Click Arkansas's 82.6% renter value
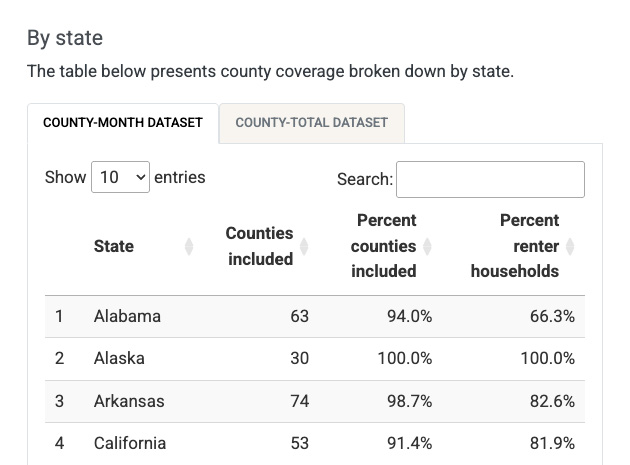This screenshot has width=630, height=465. (550, 401)
